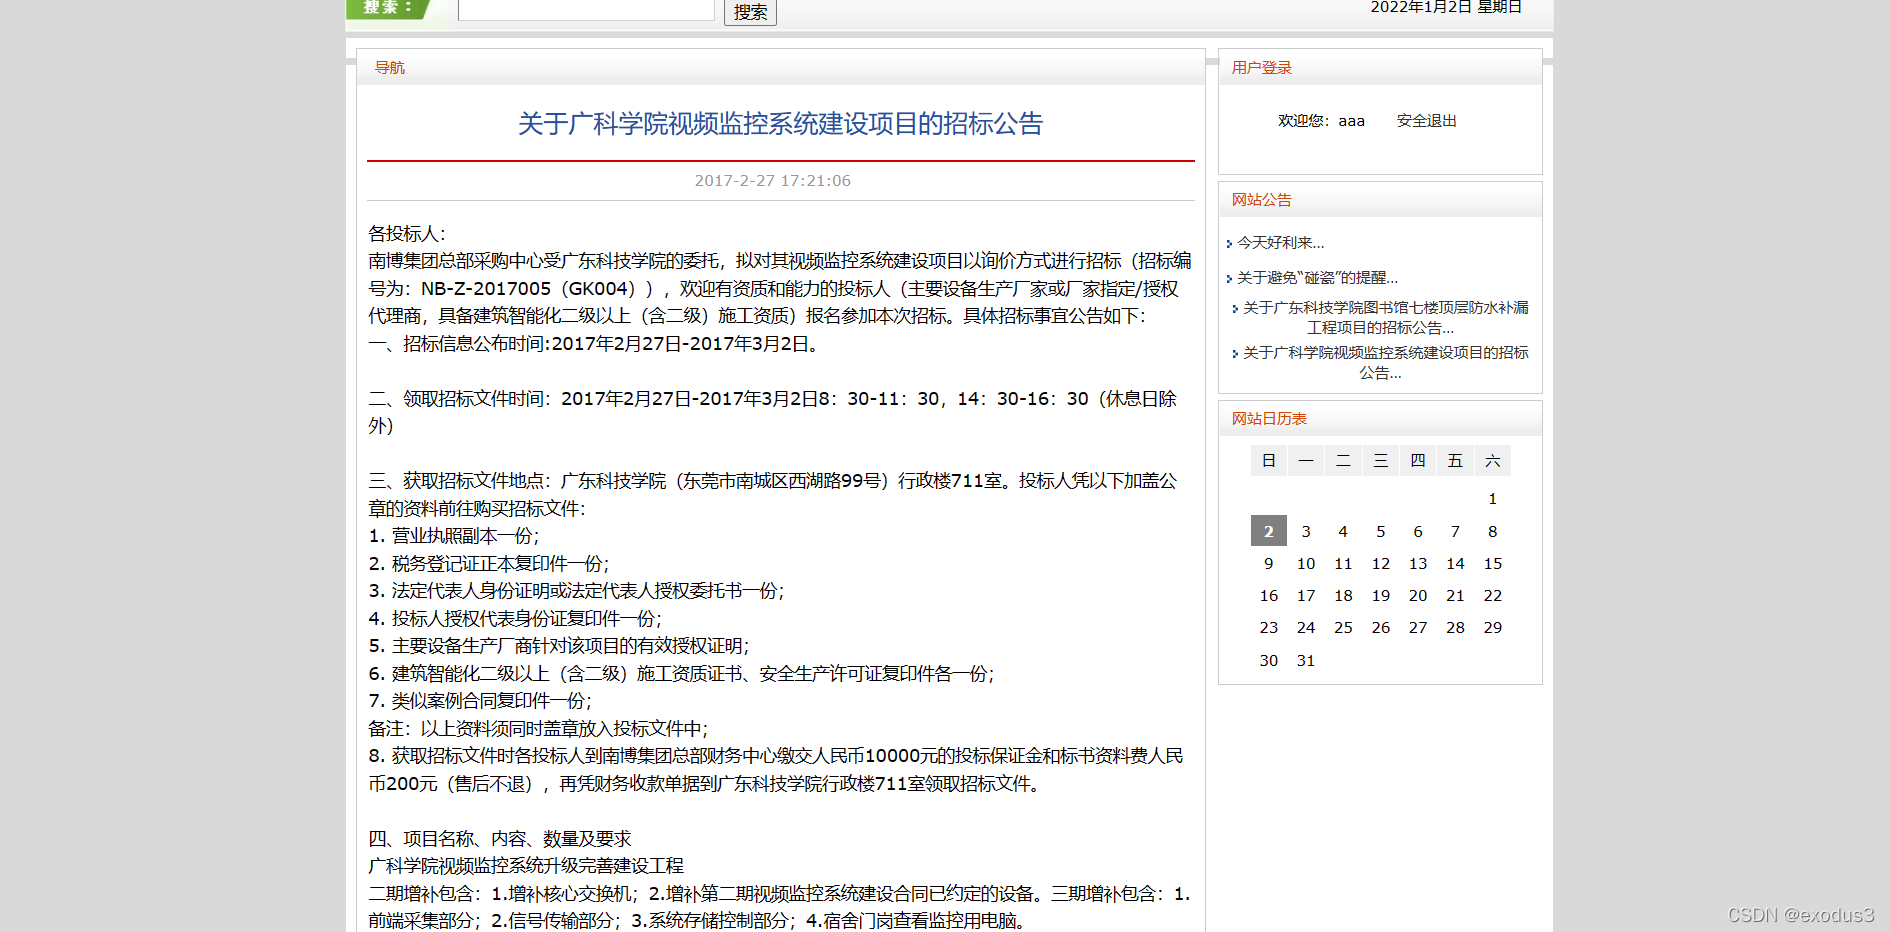Select day 28 in the calendar

pos(1455,628)
